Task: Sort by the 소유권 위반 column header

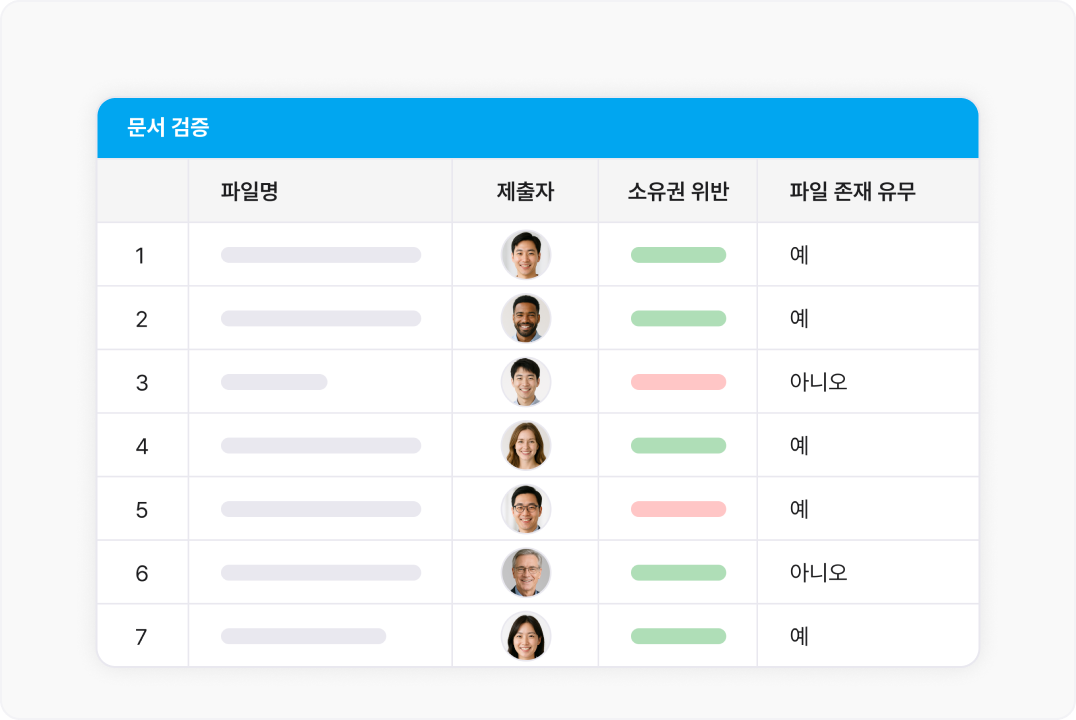Action: 678,191
